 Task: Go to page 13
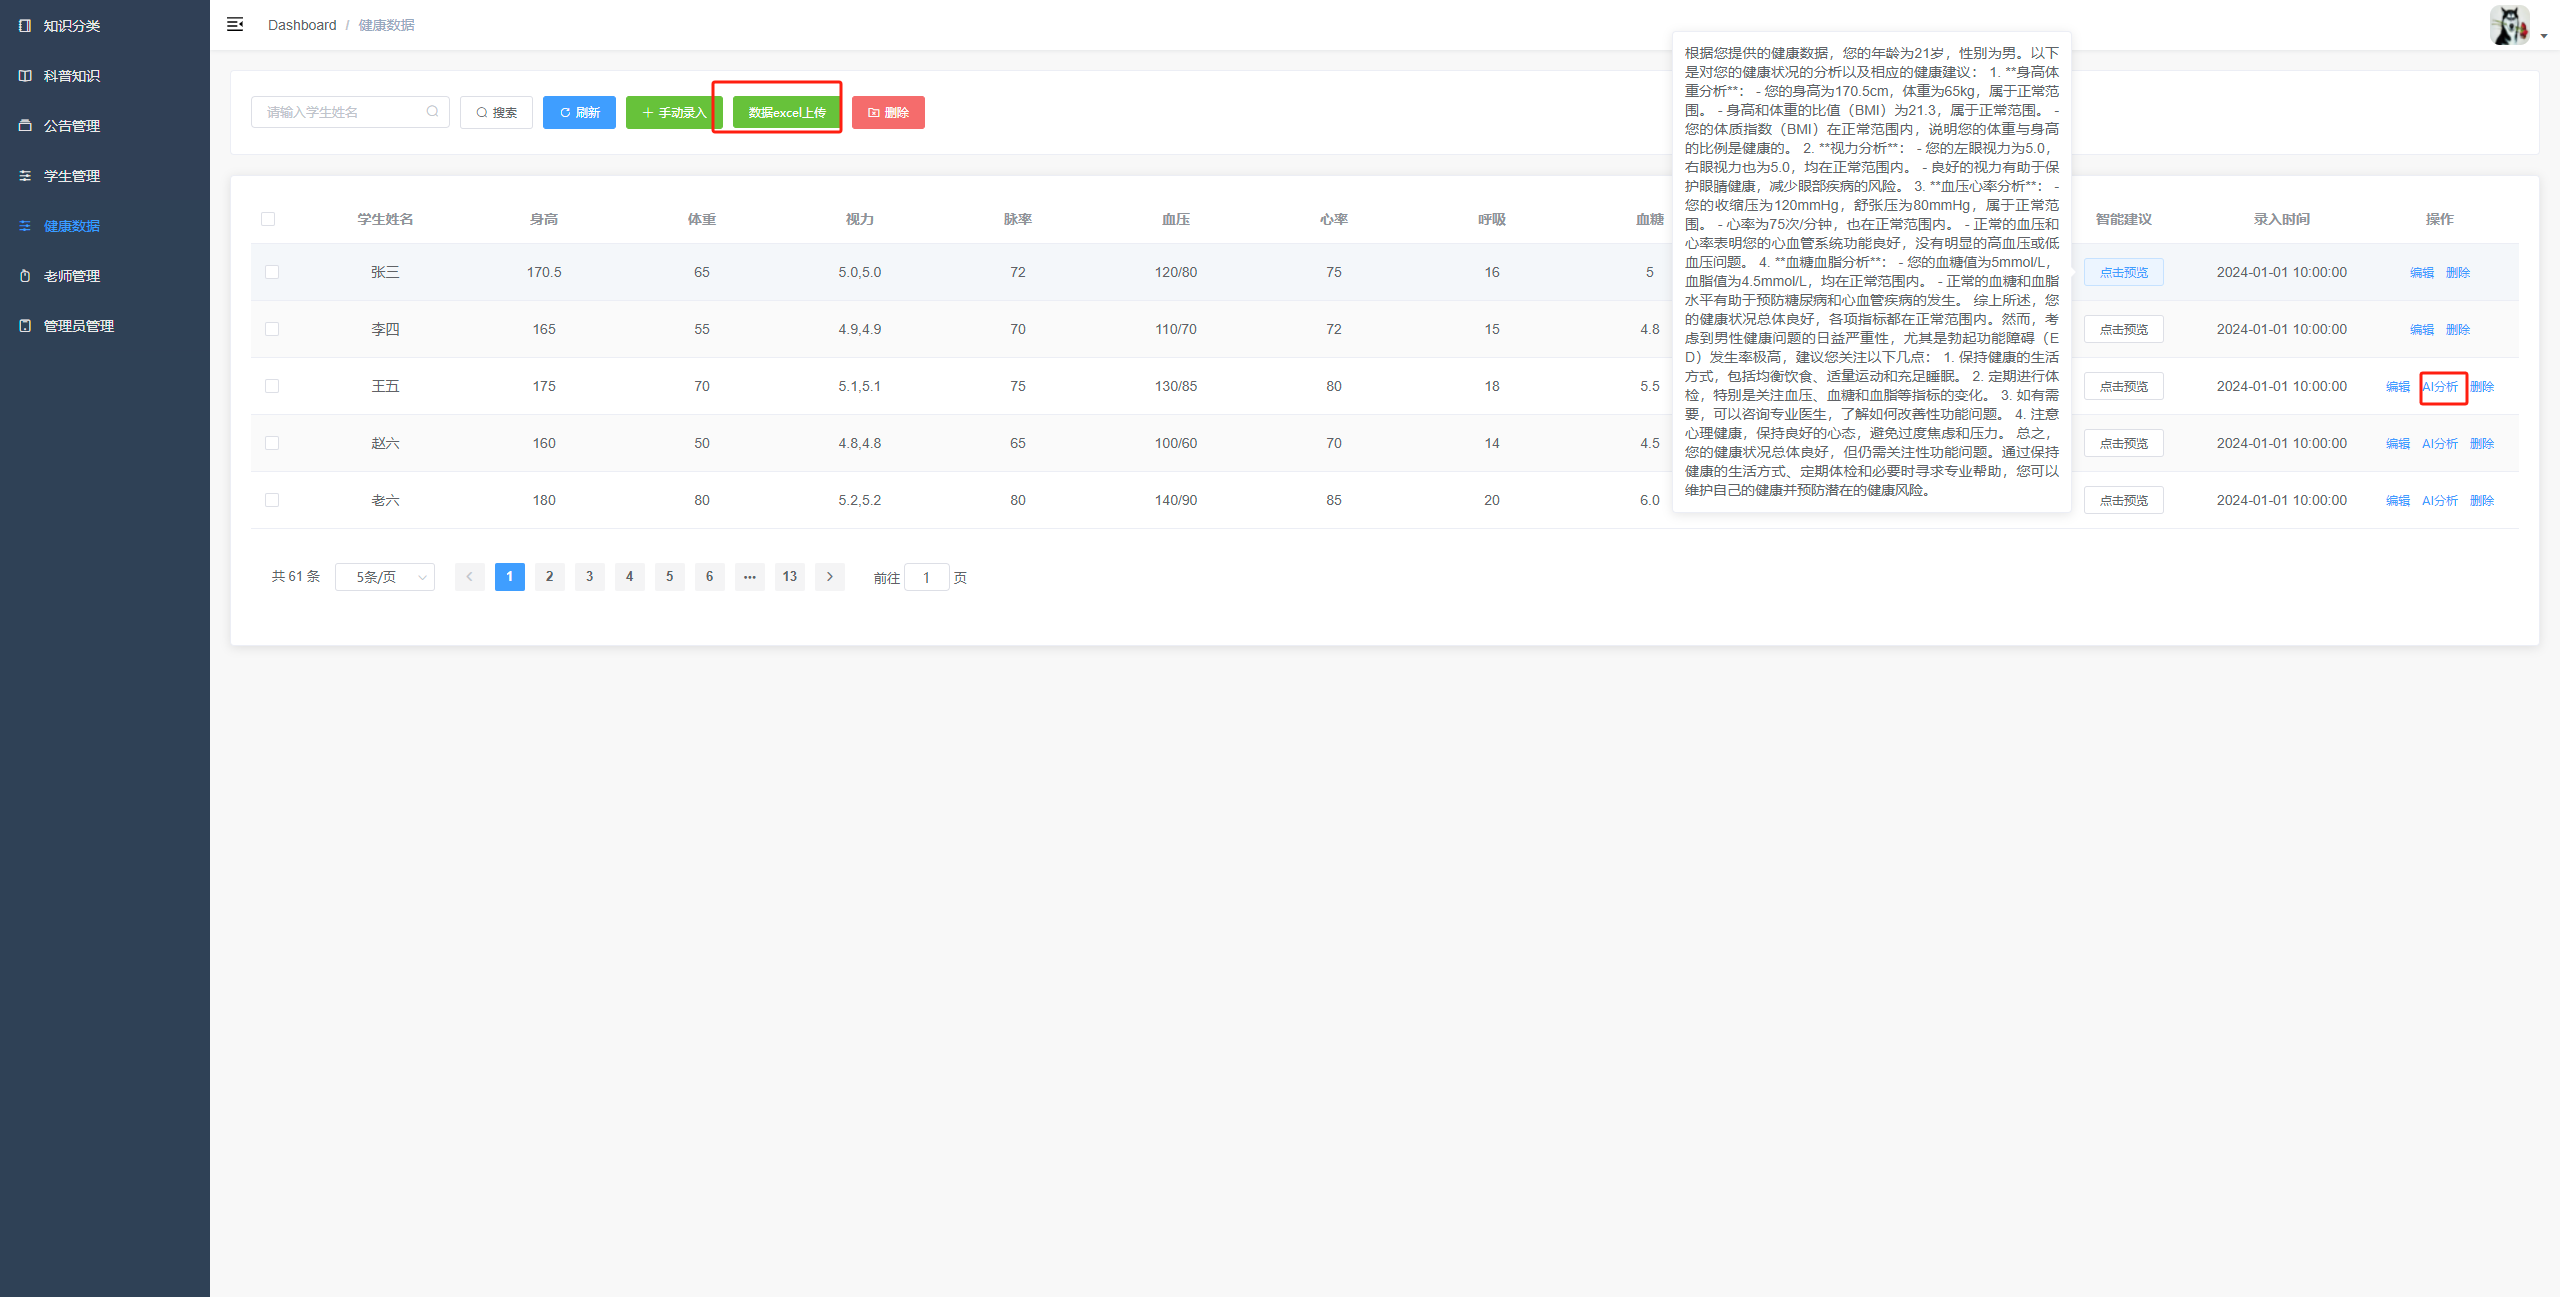pos(790,577)
